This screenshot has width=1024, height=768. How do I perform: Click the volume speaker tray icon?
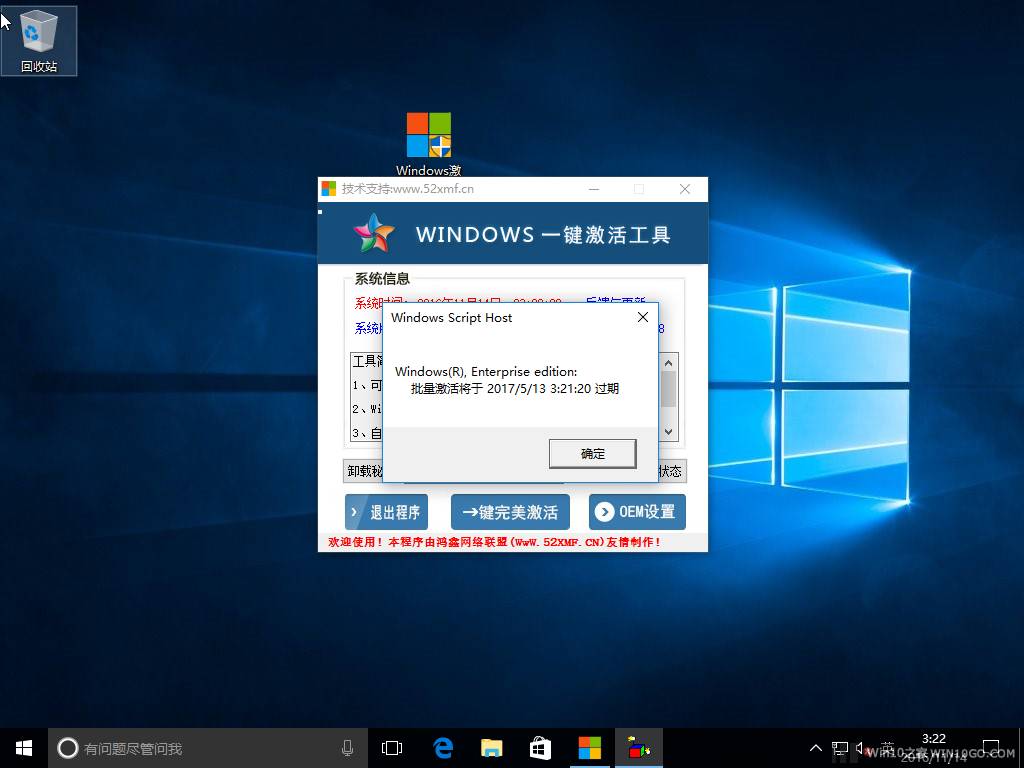(862, 748)
